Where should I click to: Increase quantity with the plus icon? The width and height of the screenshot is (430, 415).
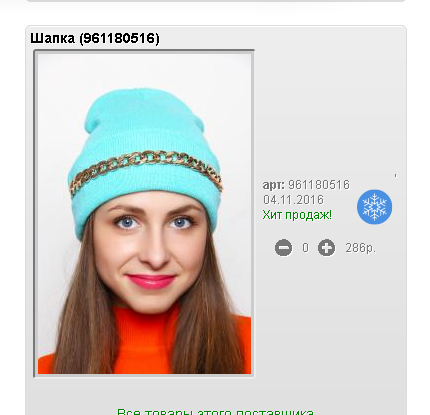tap(326, 248)
